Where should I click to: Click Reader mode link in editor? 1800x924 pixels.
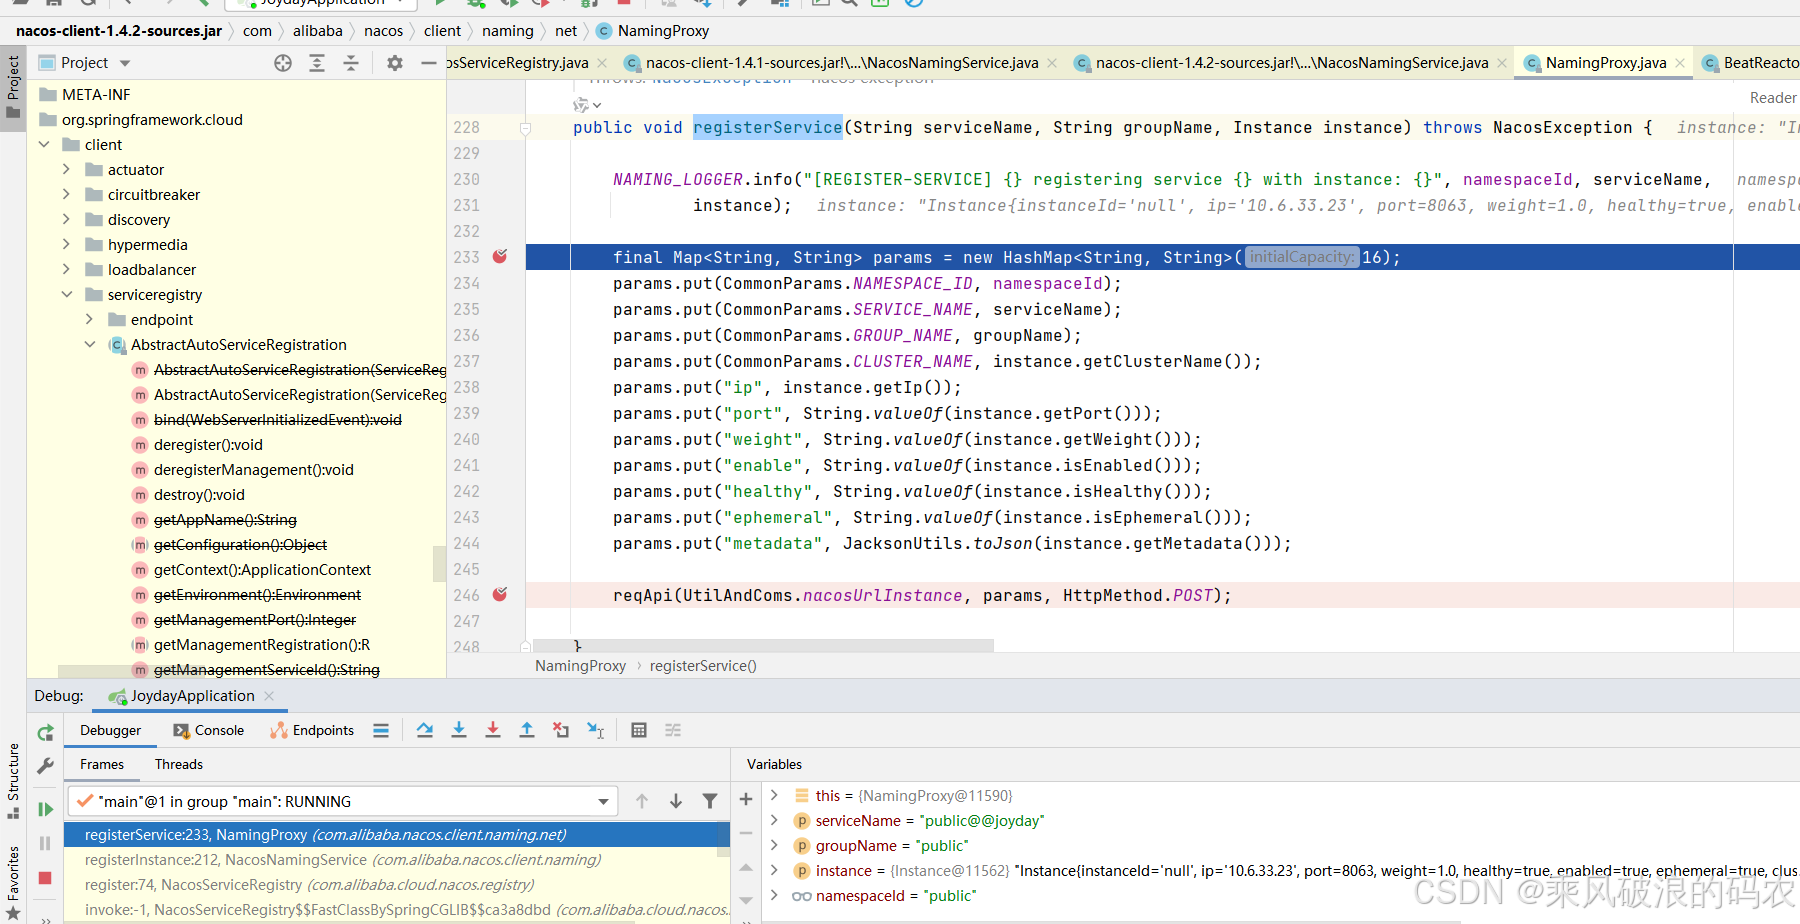click(x=1772, y=98)
